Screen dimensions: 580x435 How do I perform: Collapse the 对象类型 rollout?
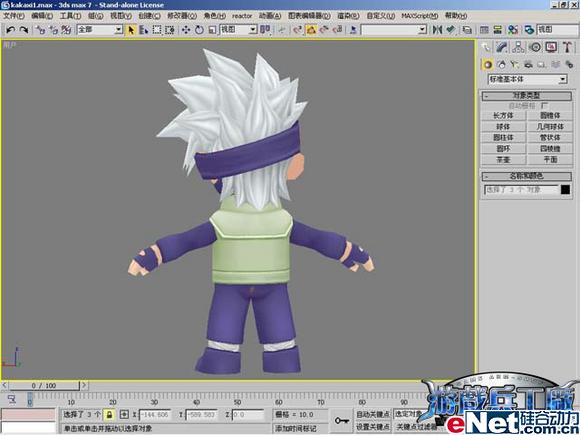pos(527,96)
